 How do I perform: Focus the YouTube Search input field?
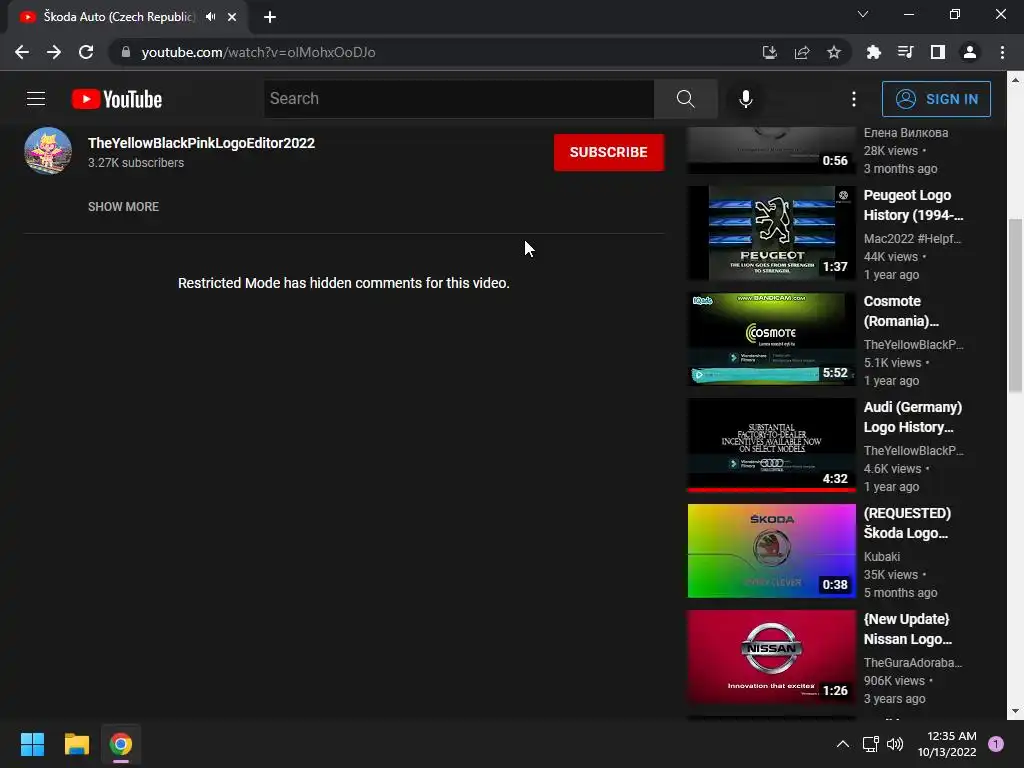pyautogui.click(x=459, y=99)
